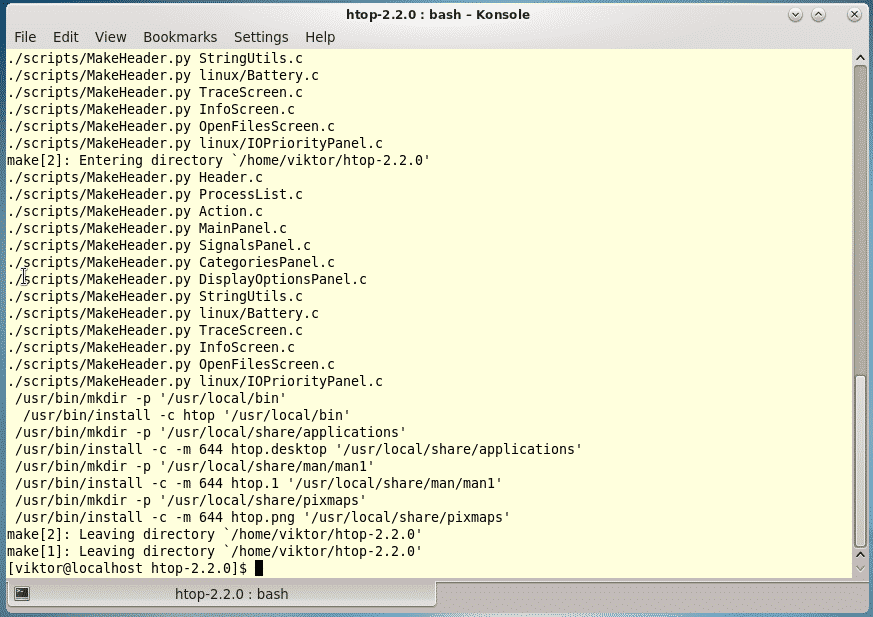The image size is (873, 617).
Task: Click the Header.c MakeHeader line
Action: 135,177
